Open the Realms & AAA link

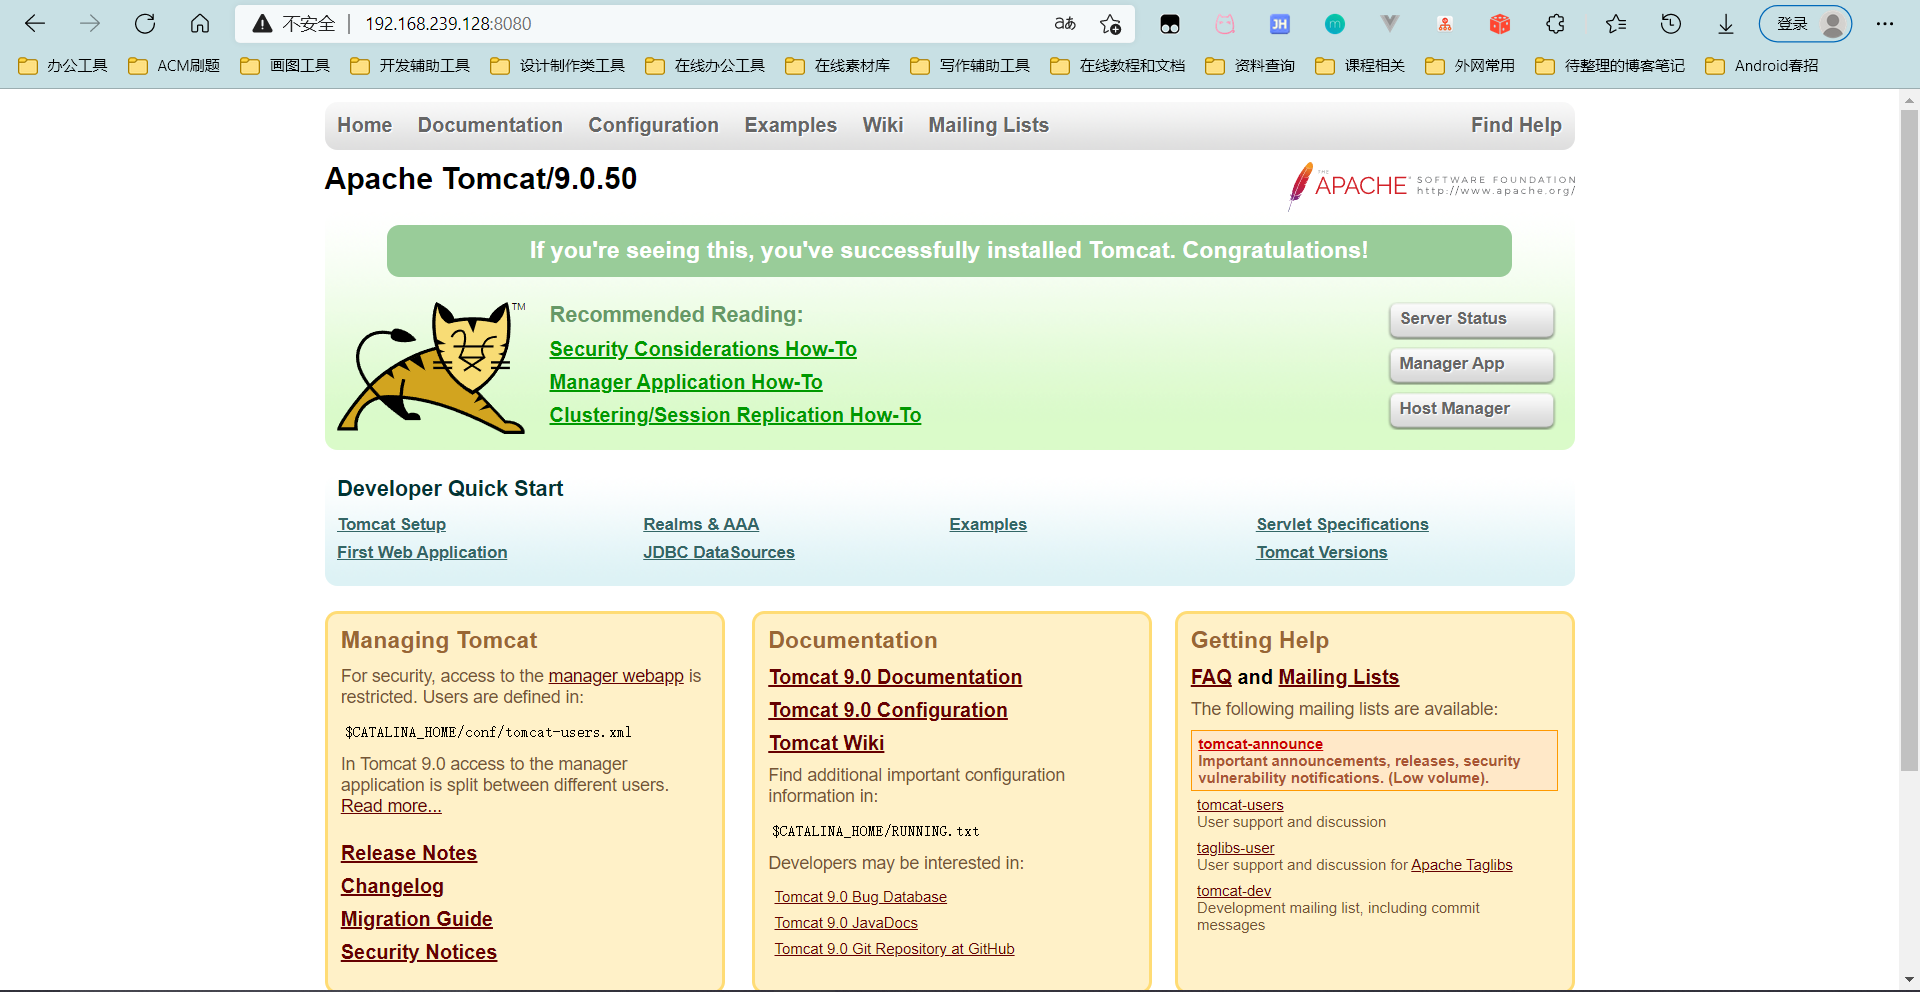coord(701,524)
